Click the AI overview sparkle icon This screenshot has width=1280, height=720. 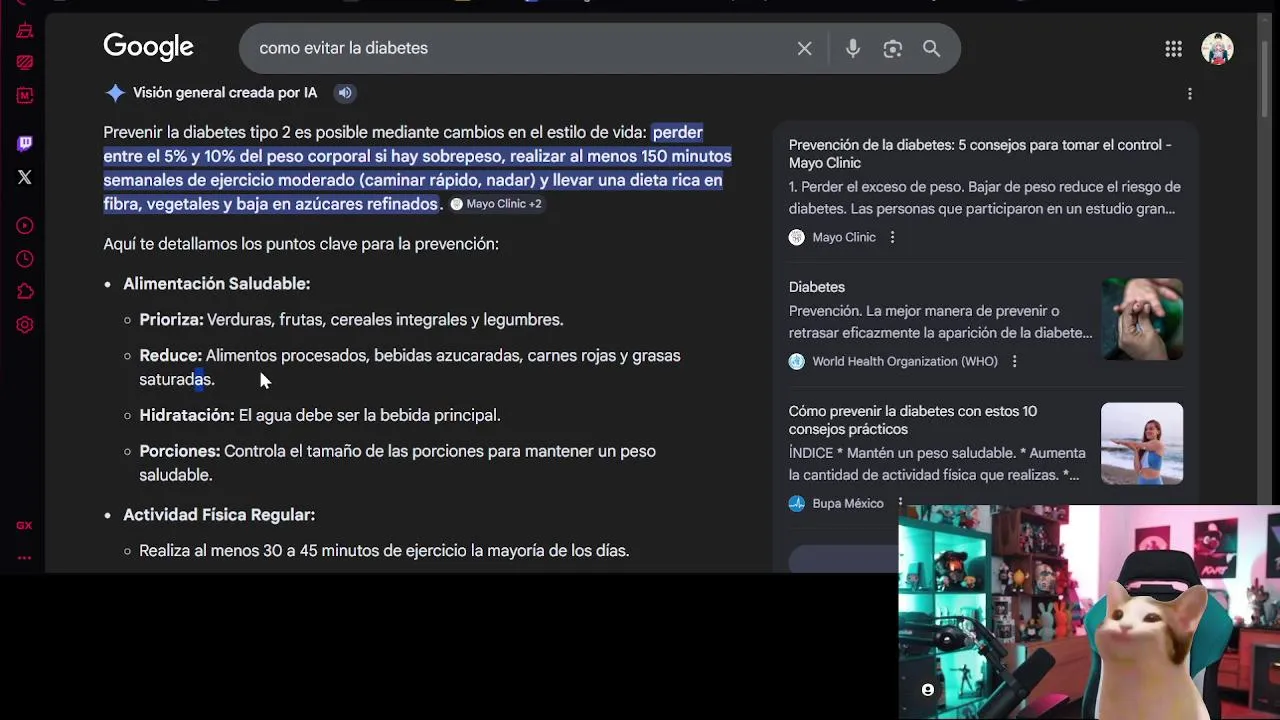[115, 93]
